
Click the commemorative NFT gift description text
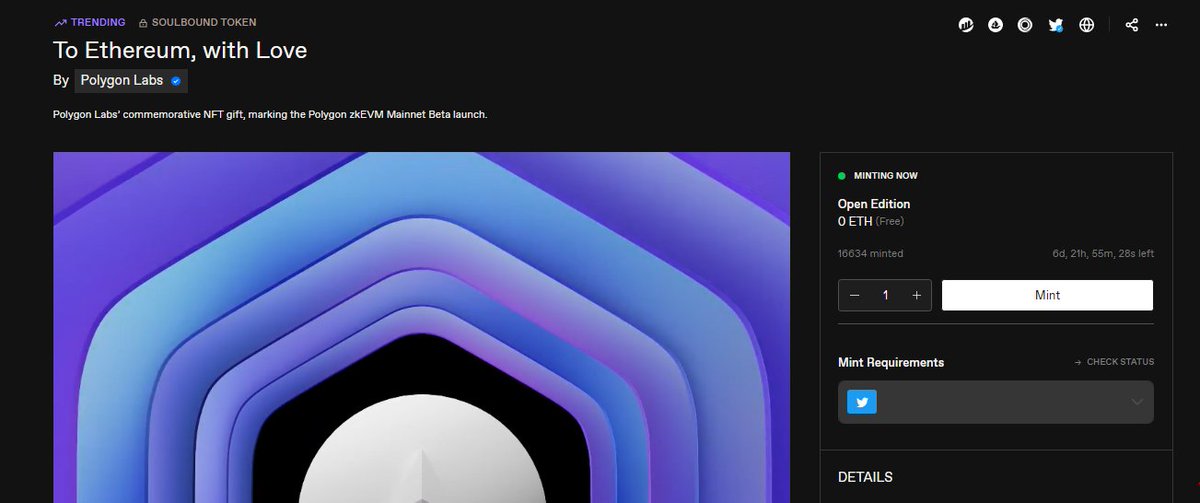coord(270,115)
